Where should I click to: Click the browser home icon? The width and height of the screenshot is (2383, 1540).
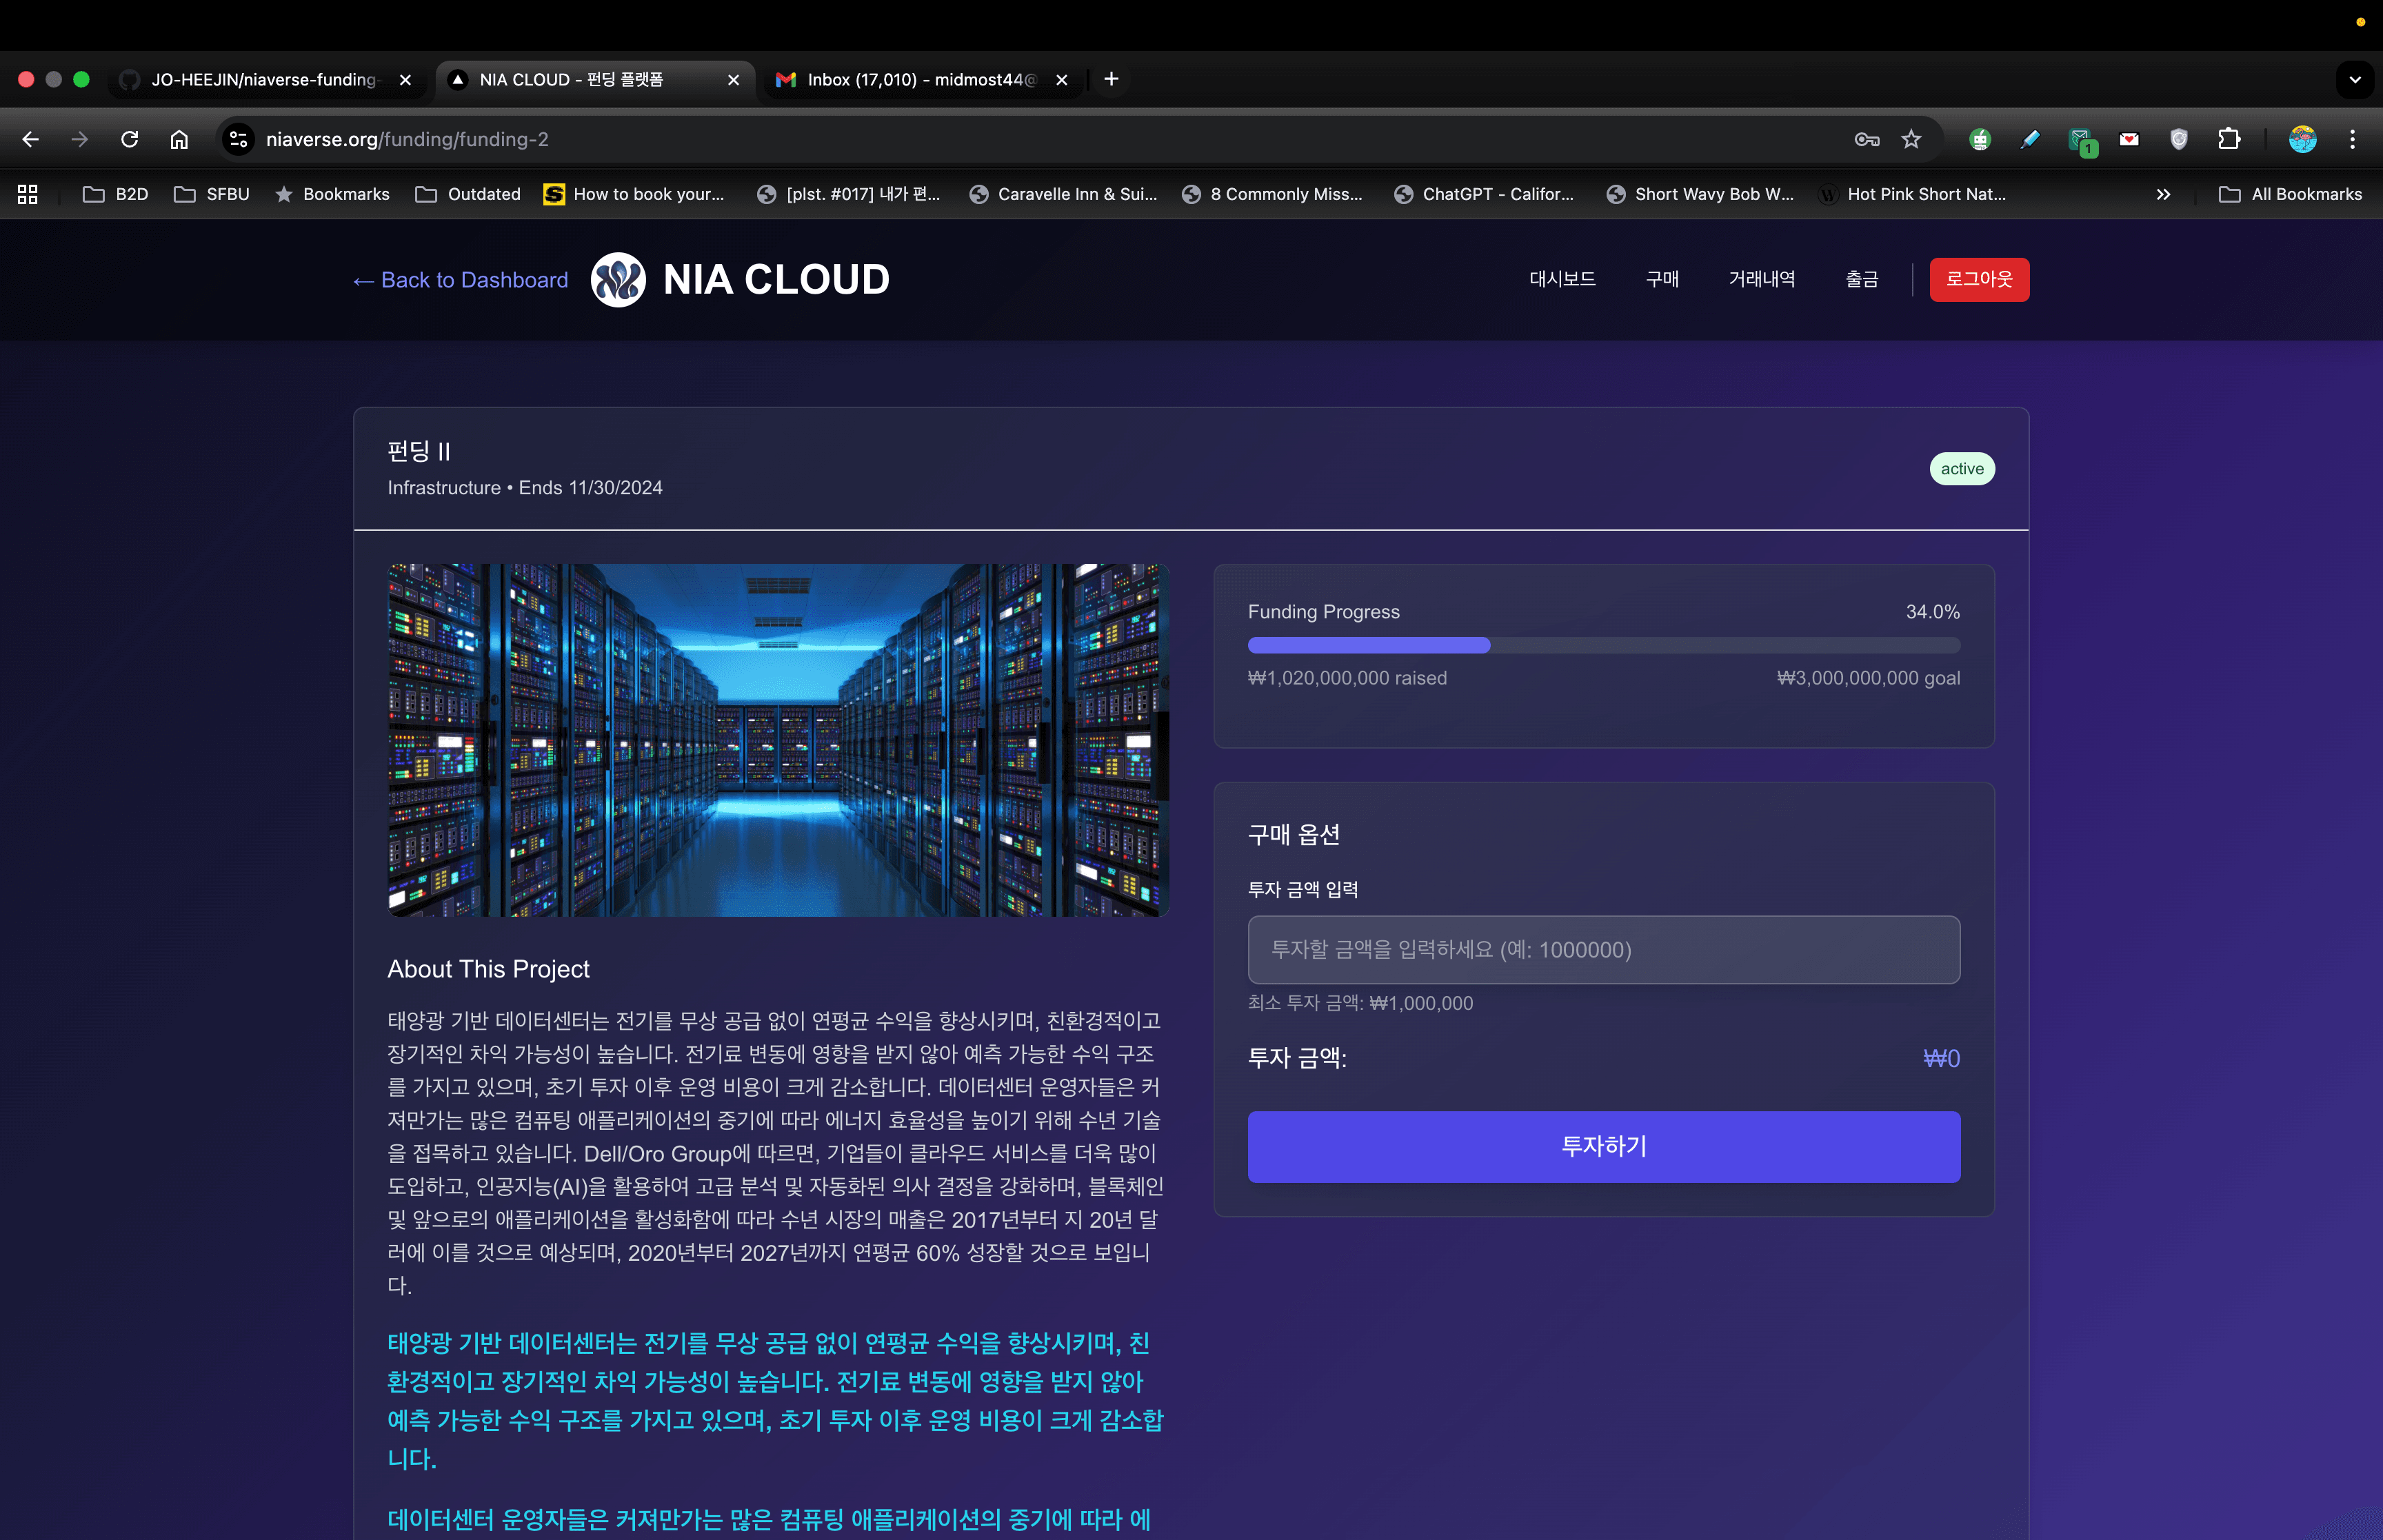(x=179, y=139)
